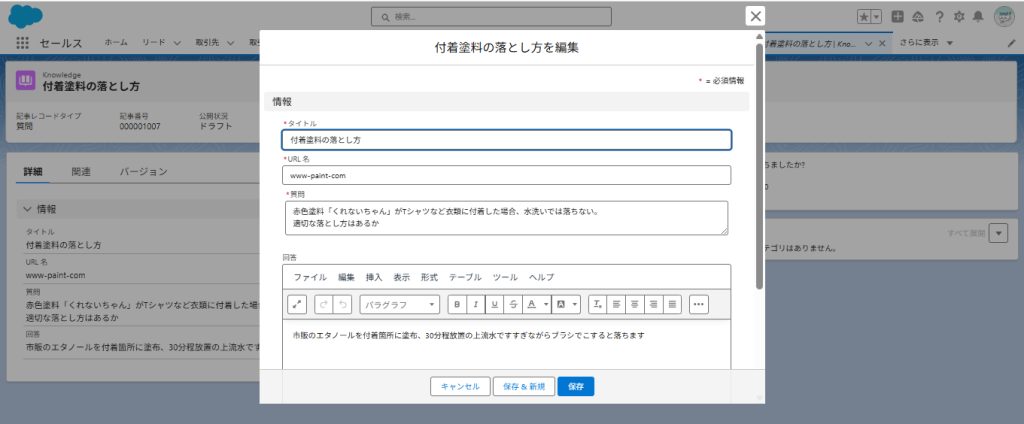Go to the ホーム navigation tab
1024x424 pixels.
[116, 42]
